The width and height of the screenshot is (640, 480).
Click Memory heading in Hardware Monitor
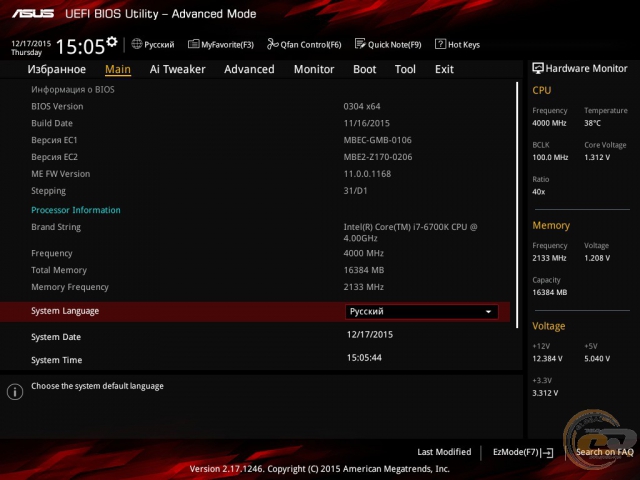551,226
